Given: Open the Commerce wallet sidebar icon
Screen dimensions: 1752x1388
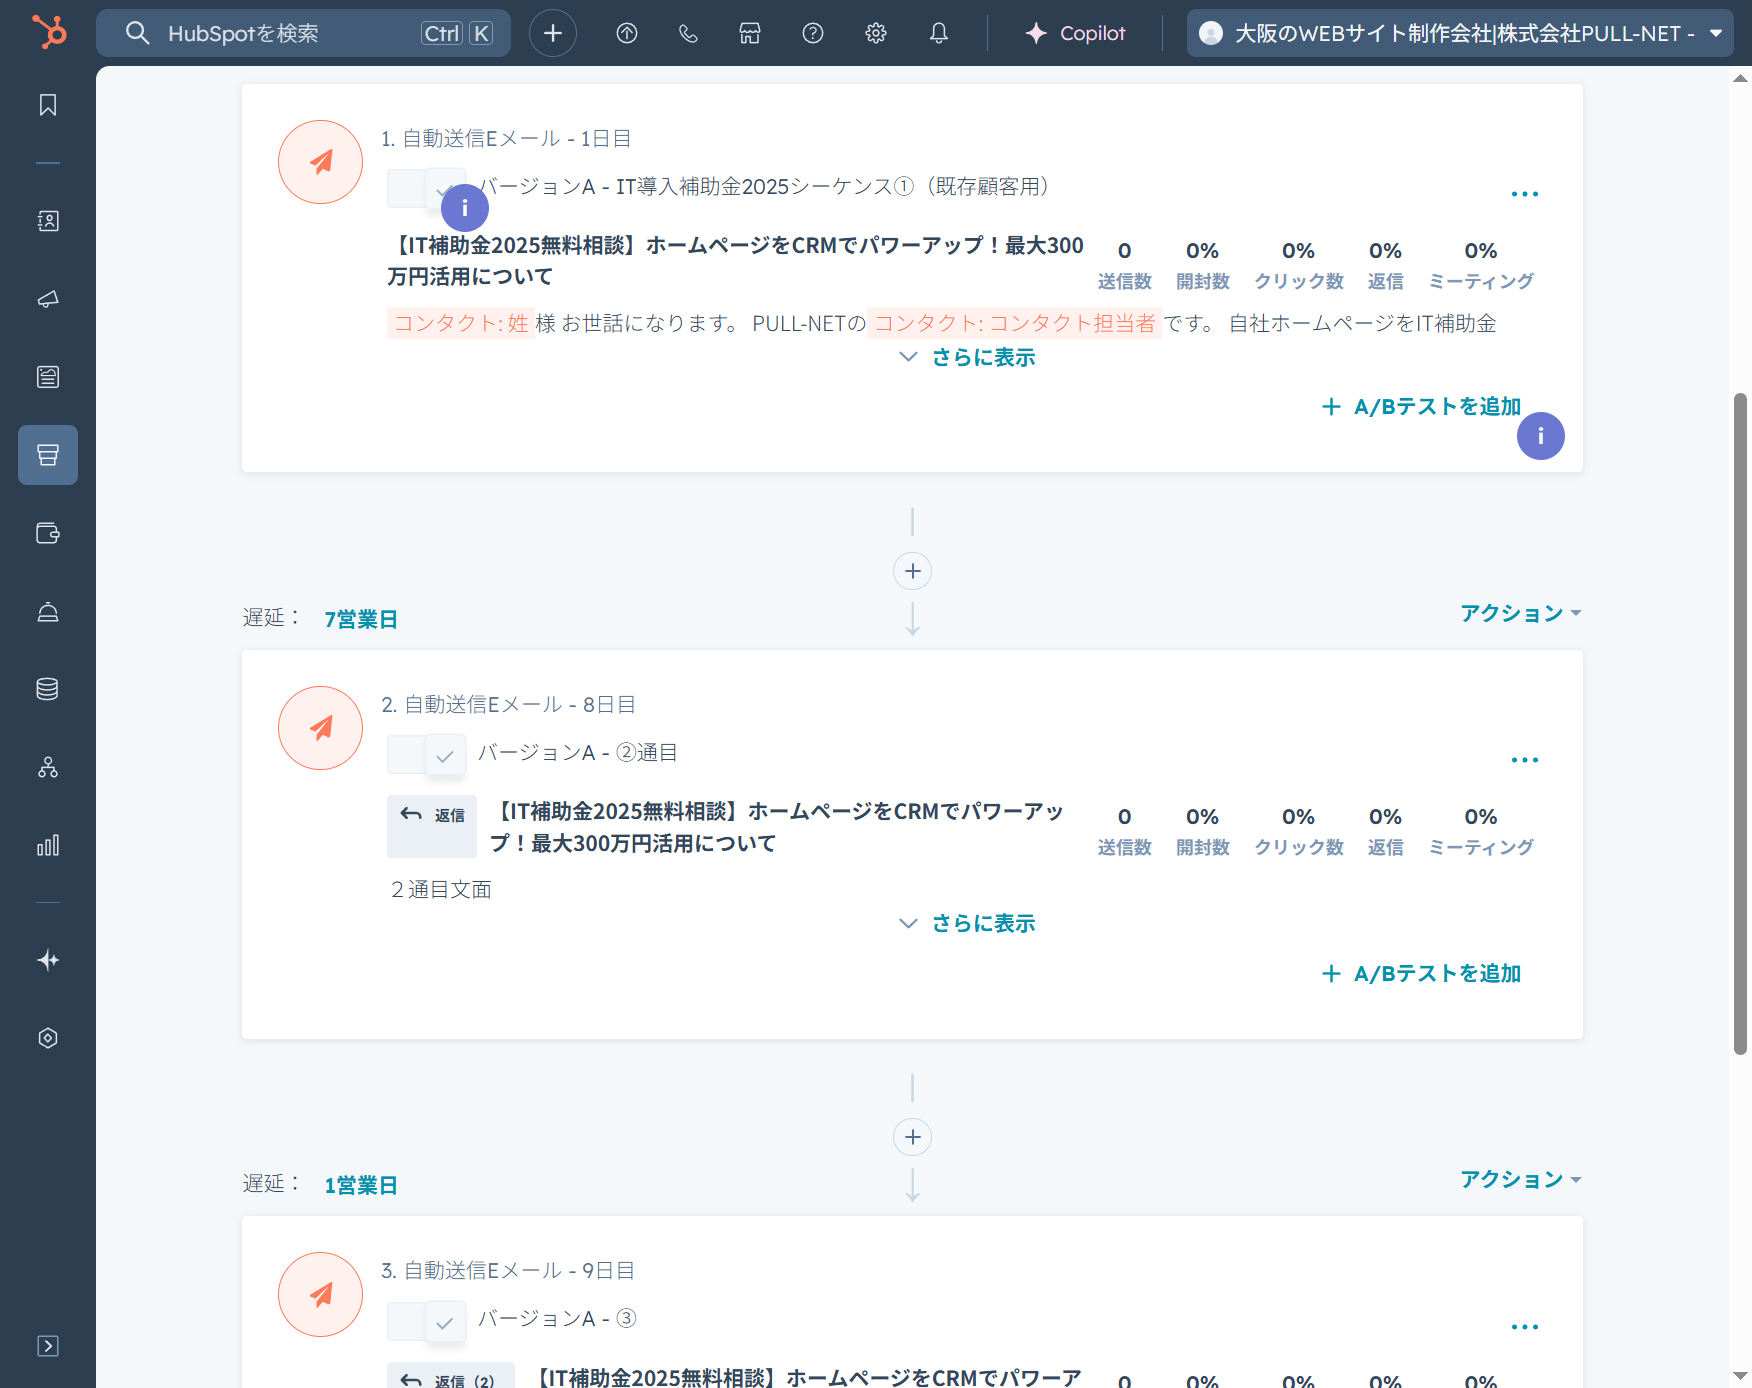Looking at the screenshot, I should tap(48, 533).
